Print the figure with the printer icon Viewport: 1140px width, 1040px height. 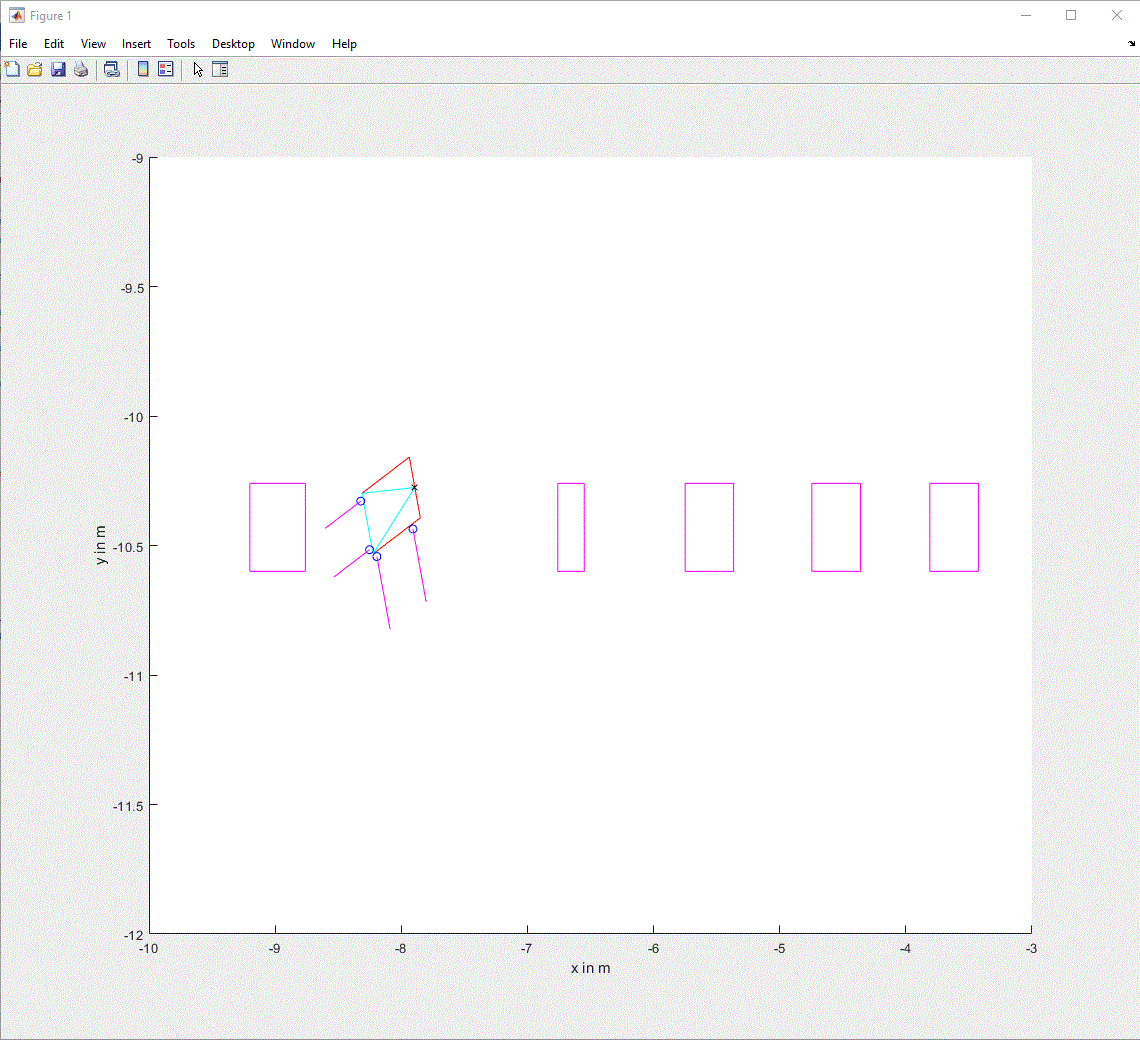pyautogui.click(x=81, y=69)
